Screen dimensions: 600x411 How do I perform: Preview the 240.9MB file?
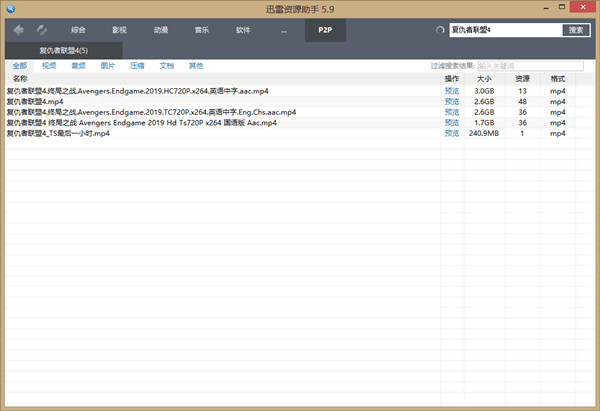pos(452,133)
